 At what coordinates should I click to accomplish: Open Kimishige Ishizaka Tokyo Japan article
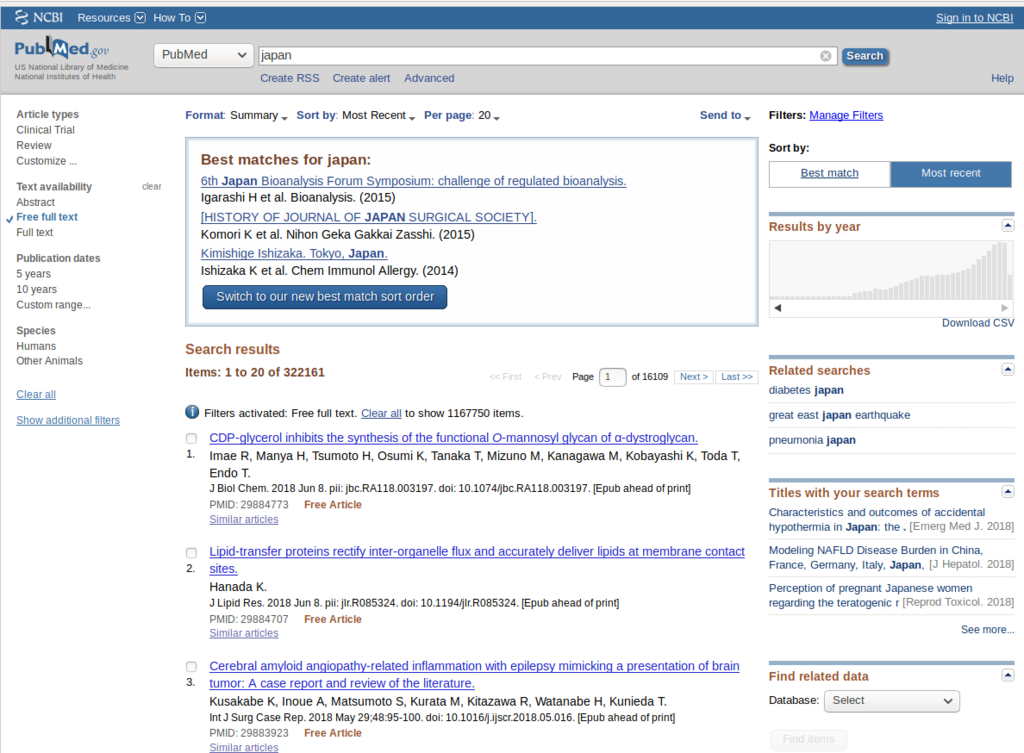pos(294,253)
